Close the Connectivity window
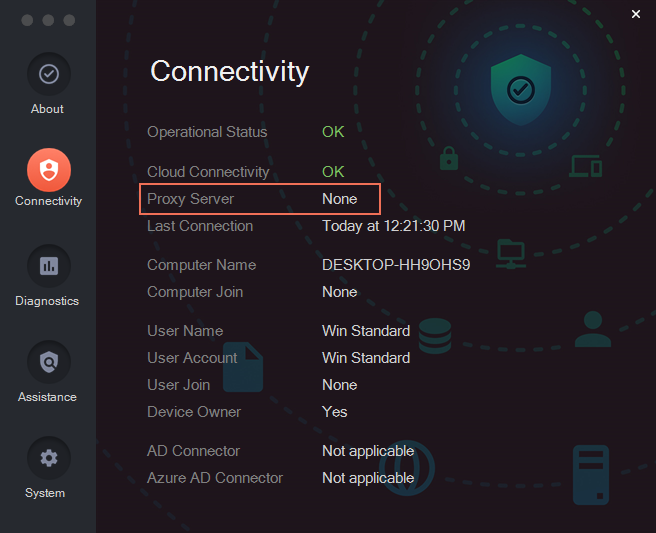The height and width of the screenshot is (533, 656). point(636,14)
